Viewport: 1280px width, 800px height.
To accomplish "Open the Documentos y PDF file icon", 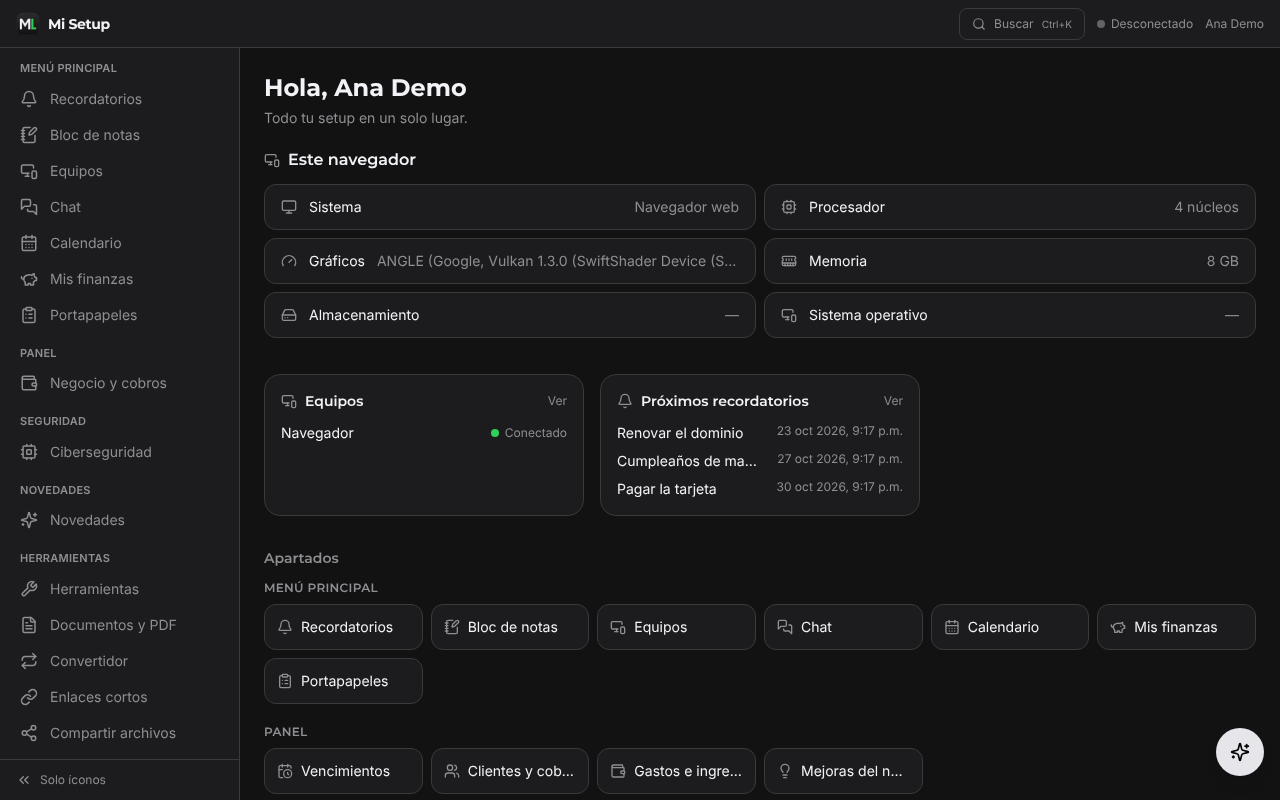I will (29, 625).
